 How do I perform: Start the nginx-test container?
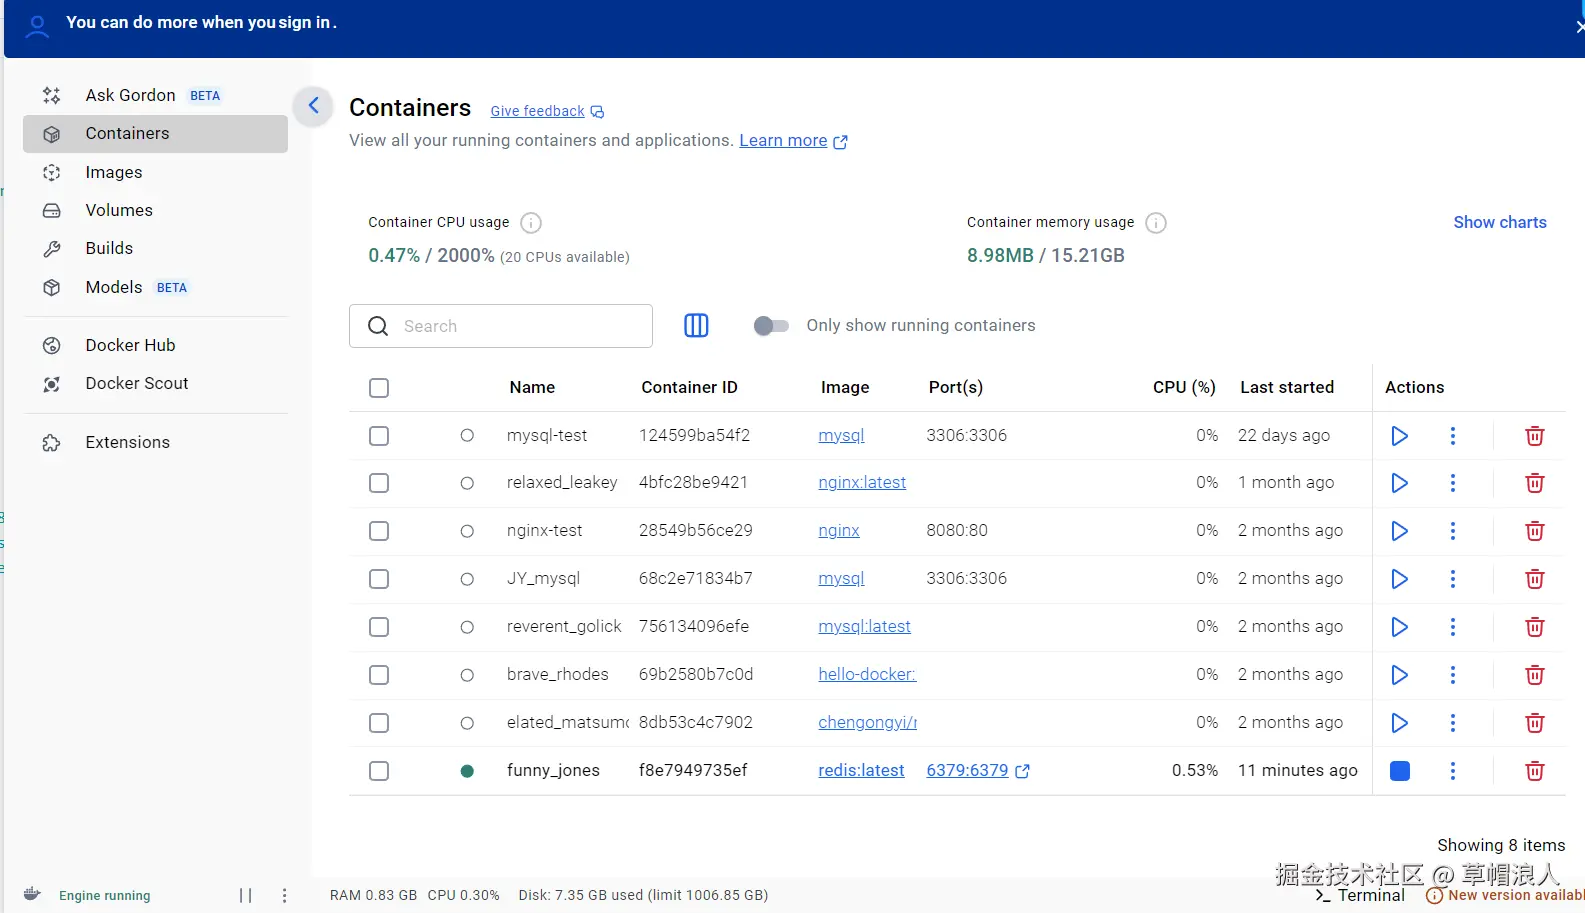1399,531
